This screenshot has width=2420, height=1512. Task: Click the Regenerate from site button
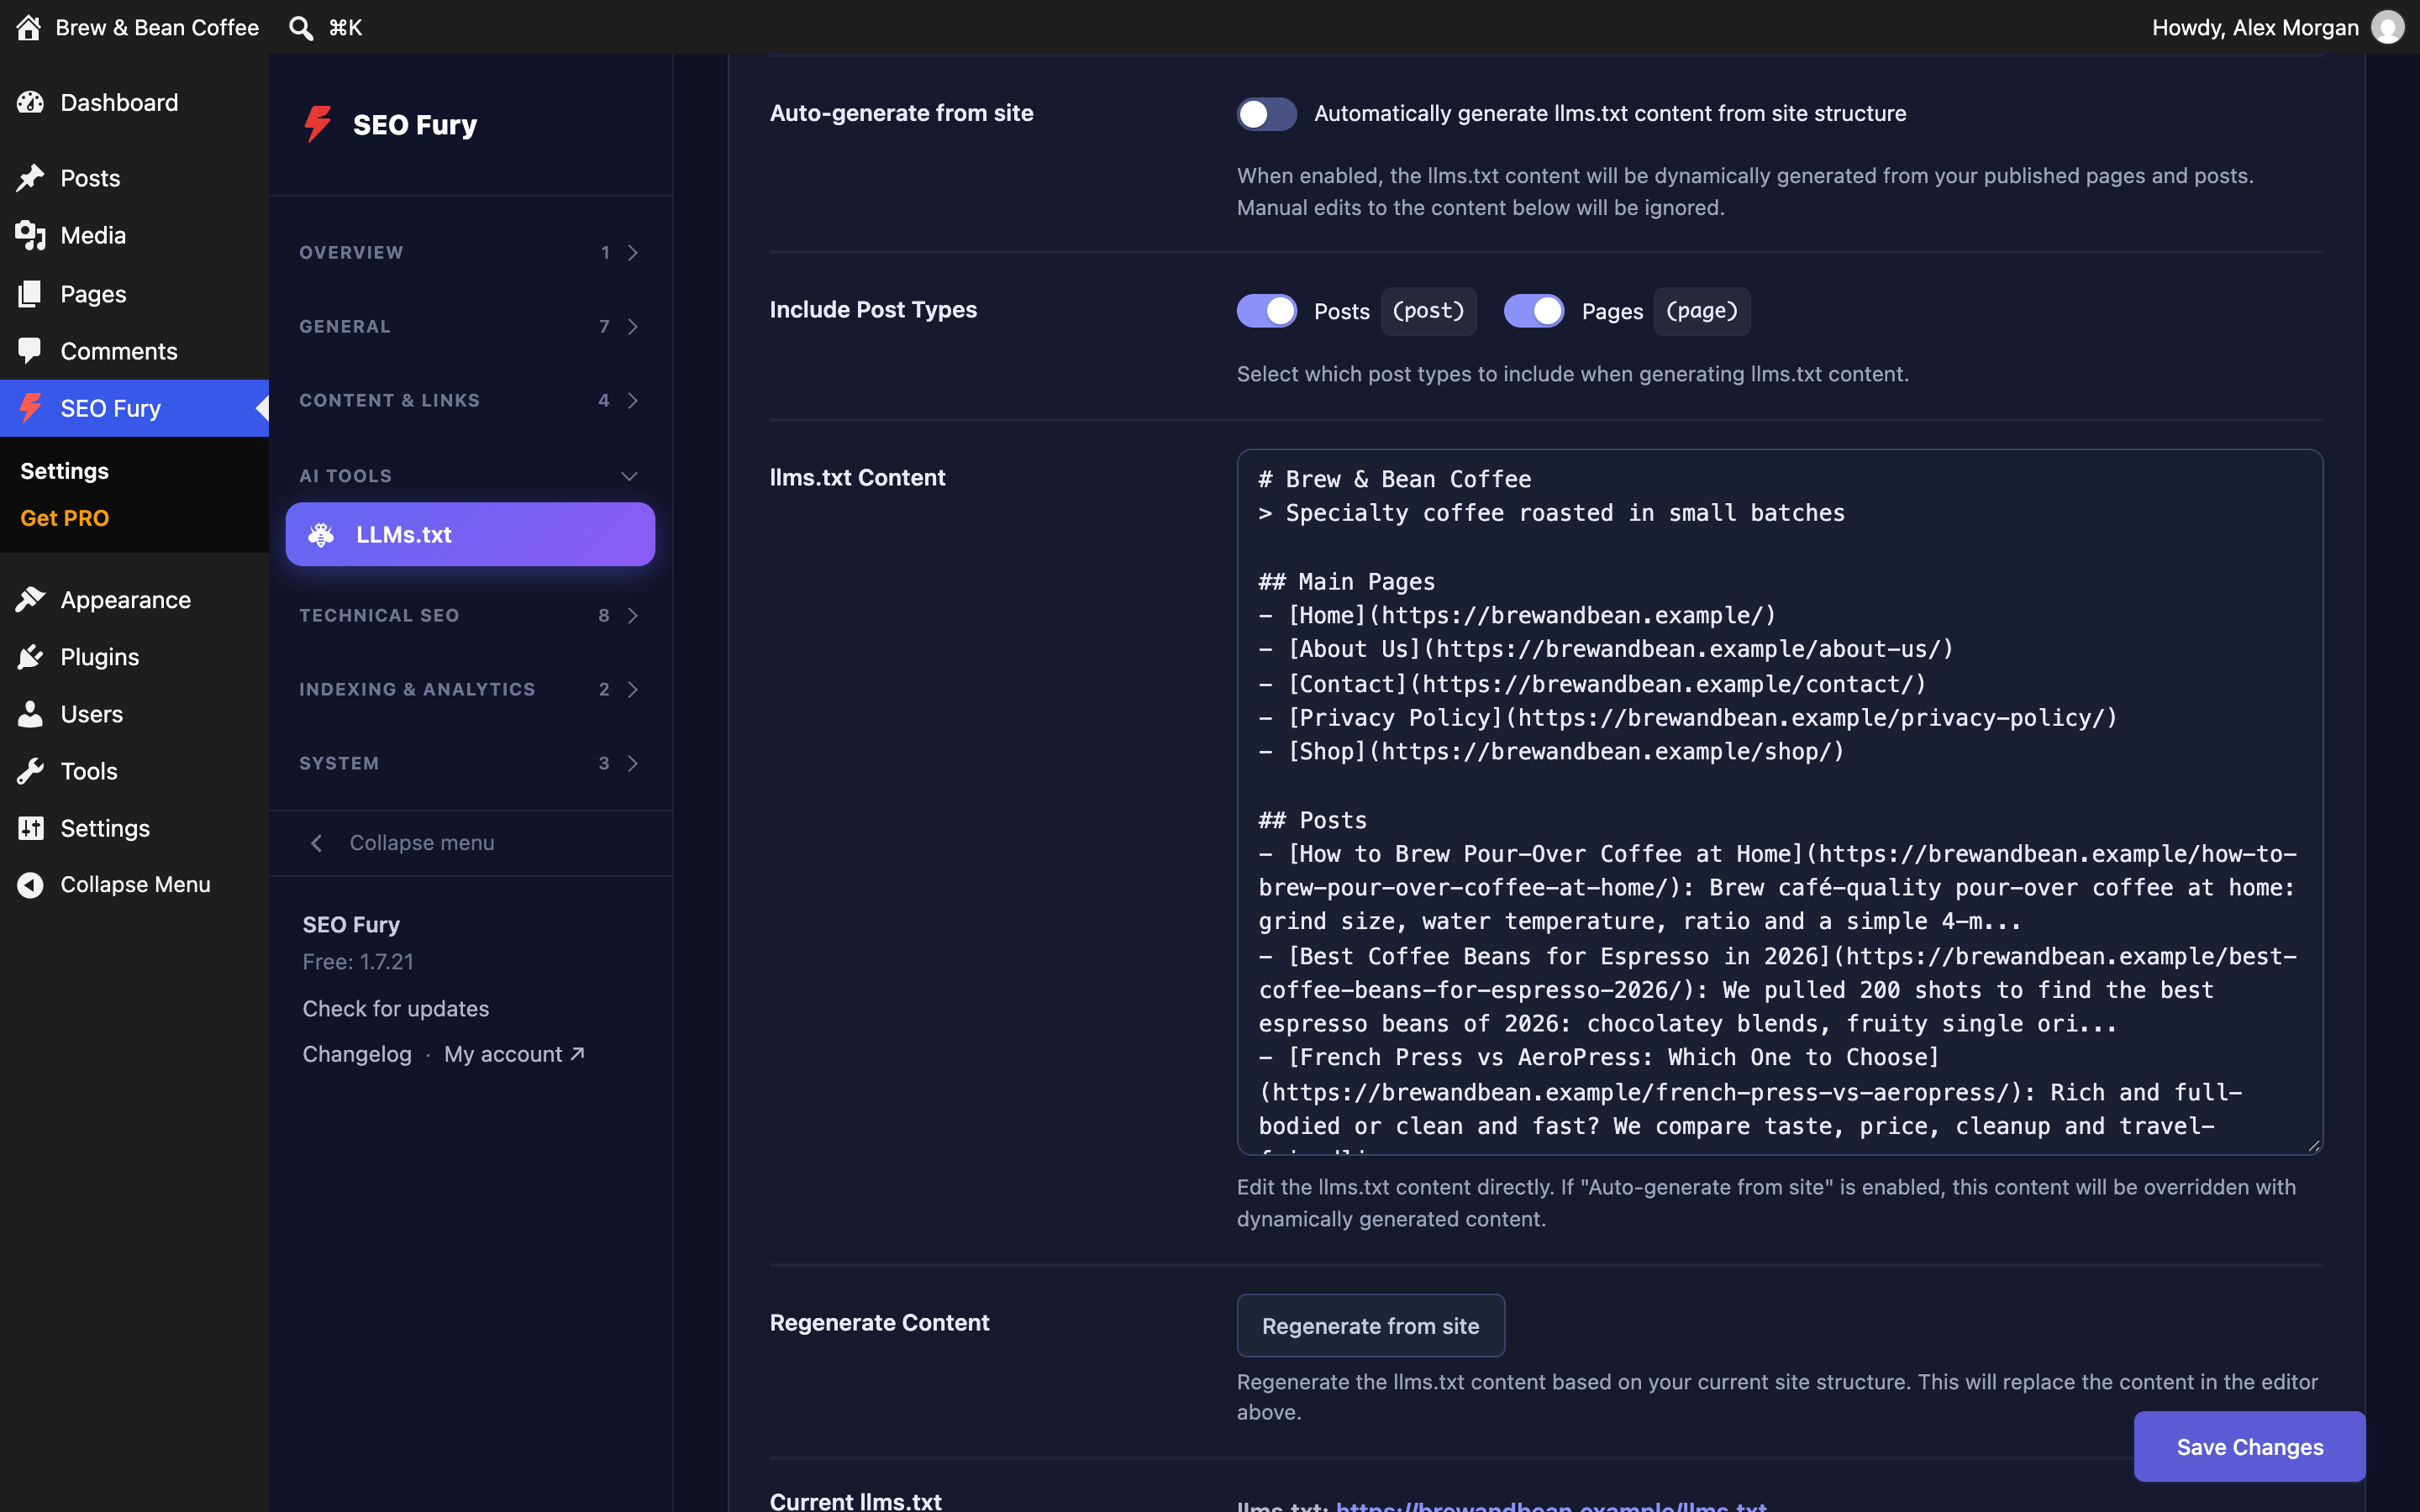[1370, 1325]
